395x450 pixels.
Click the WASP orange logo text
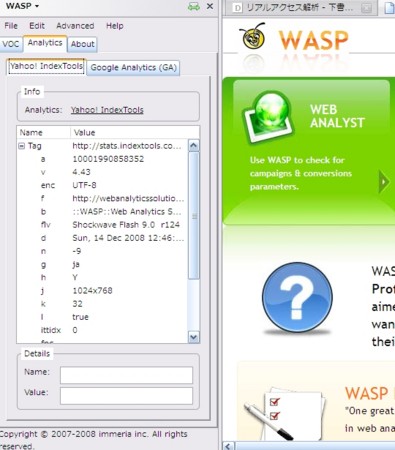click(313, 40)
